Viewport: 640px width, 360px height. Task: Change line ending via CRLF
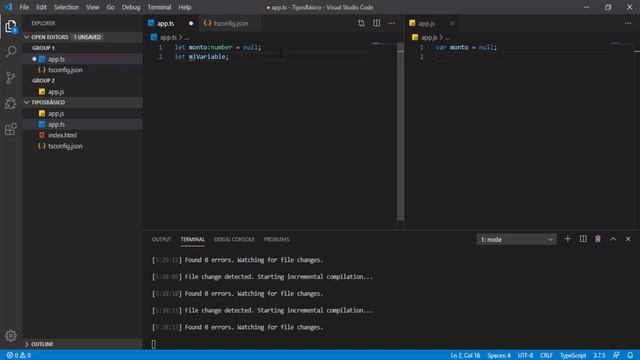[546, 356]
